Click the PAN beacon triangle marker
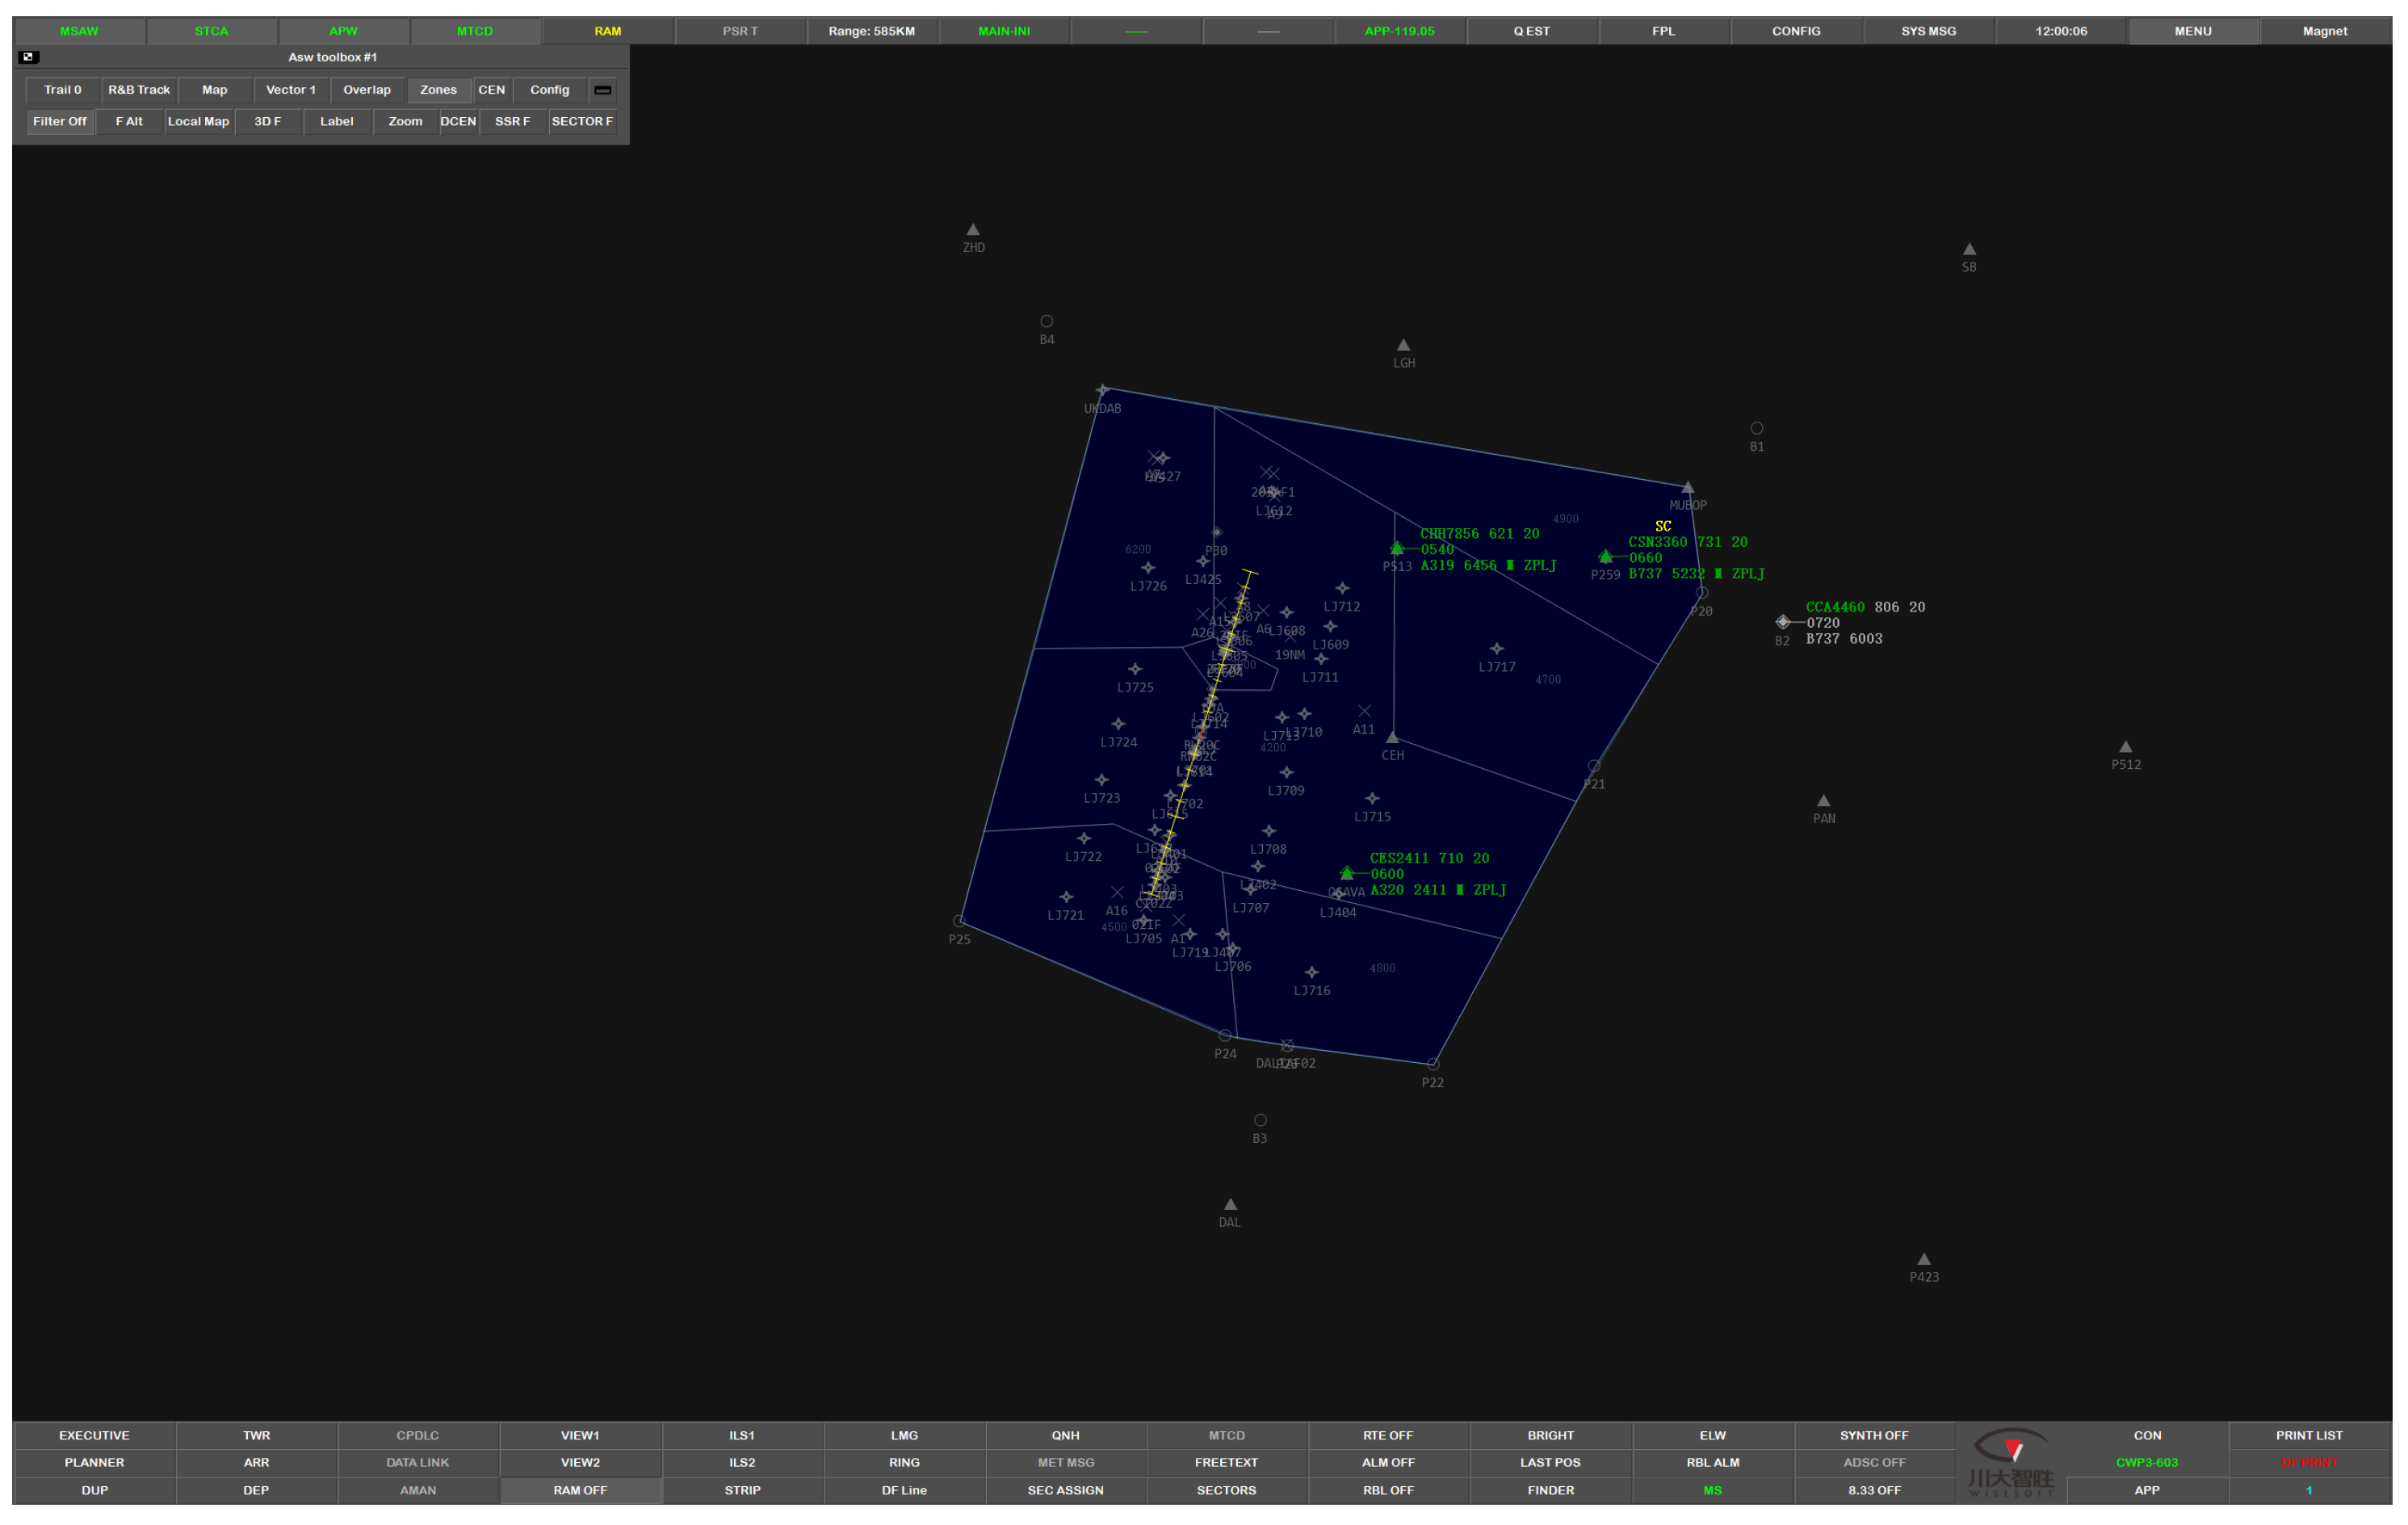The width and height of the screenshot is (2408, 1525). tap(1823, 801)
